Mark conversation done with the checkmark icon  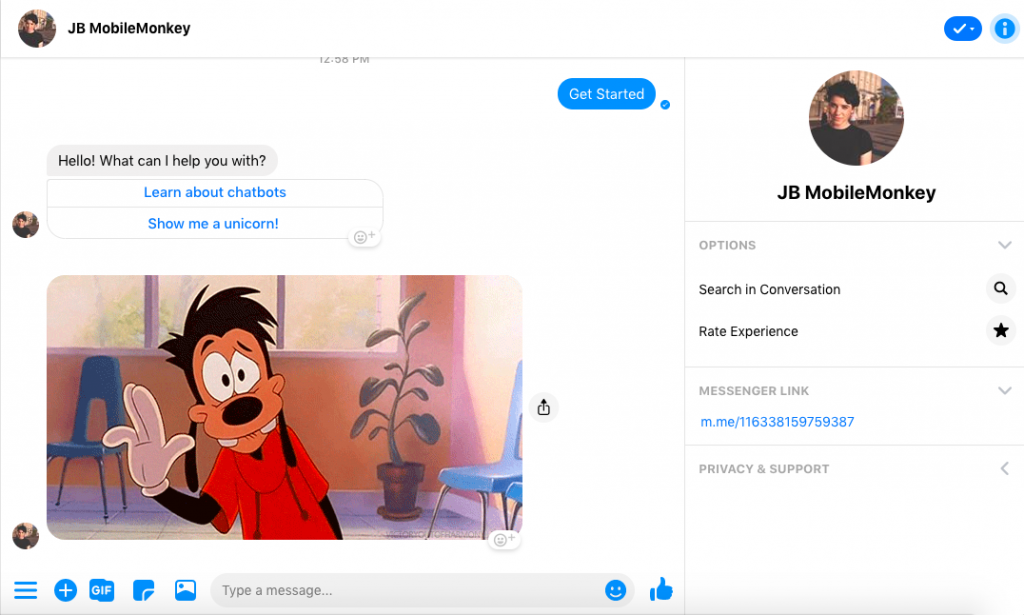[962, 28]
